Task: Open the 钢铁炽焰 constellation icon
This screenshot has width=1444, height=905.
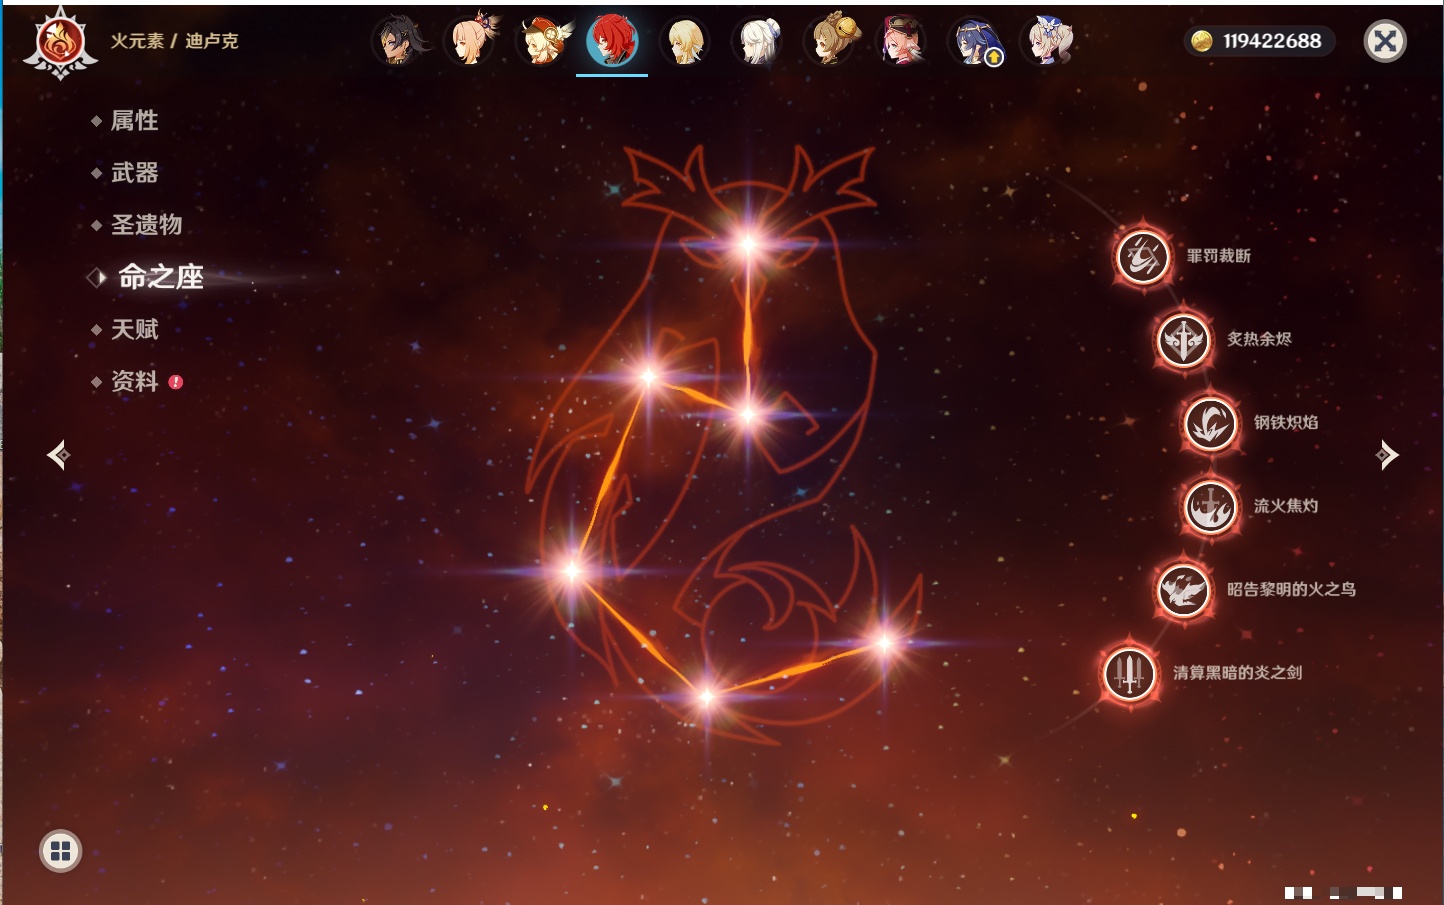Action: [x=1211, y=423]
